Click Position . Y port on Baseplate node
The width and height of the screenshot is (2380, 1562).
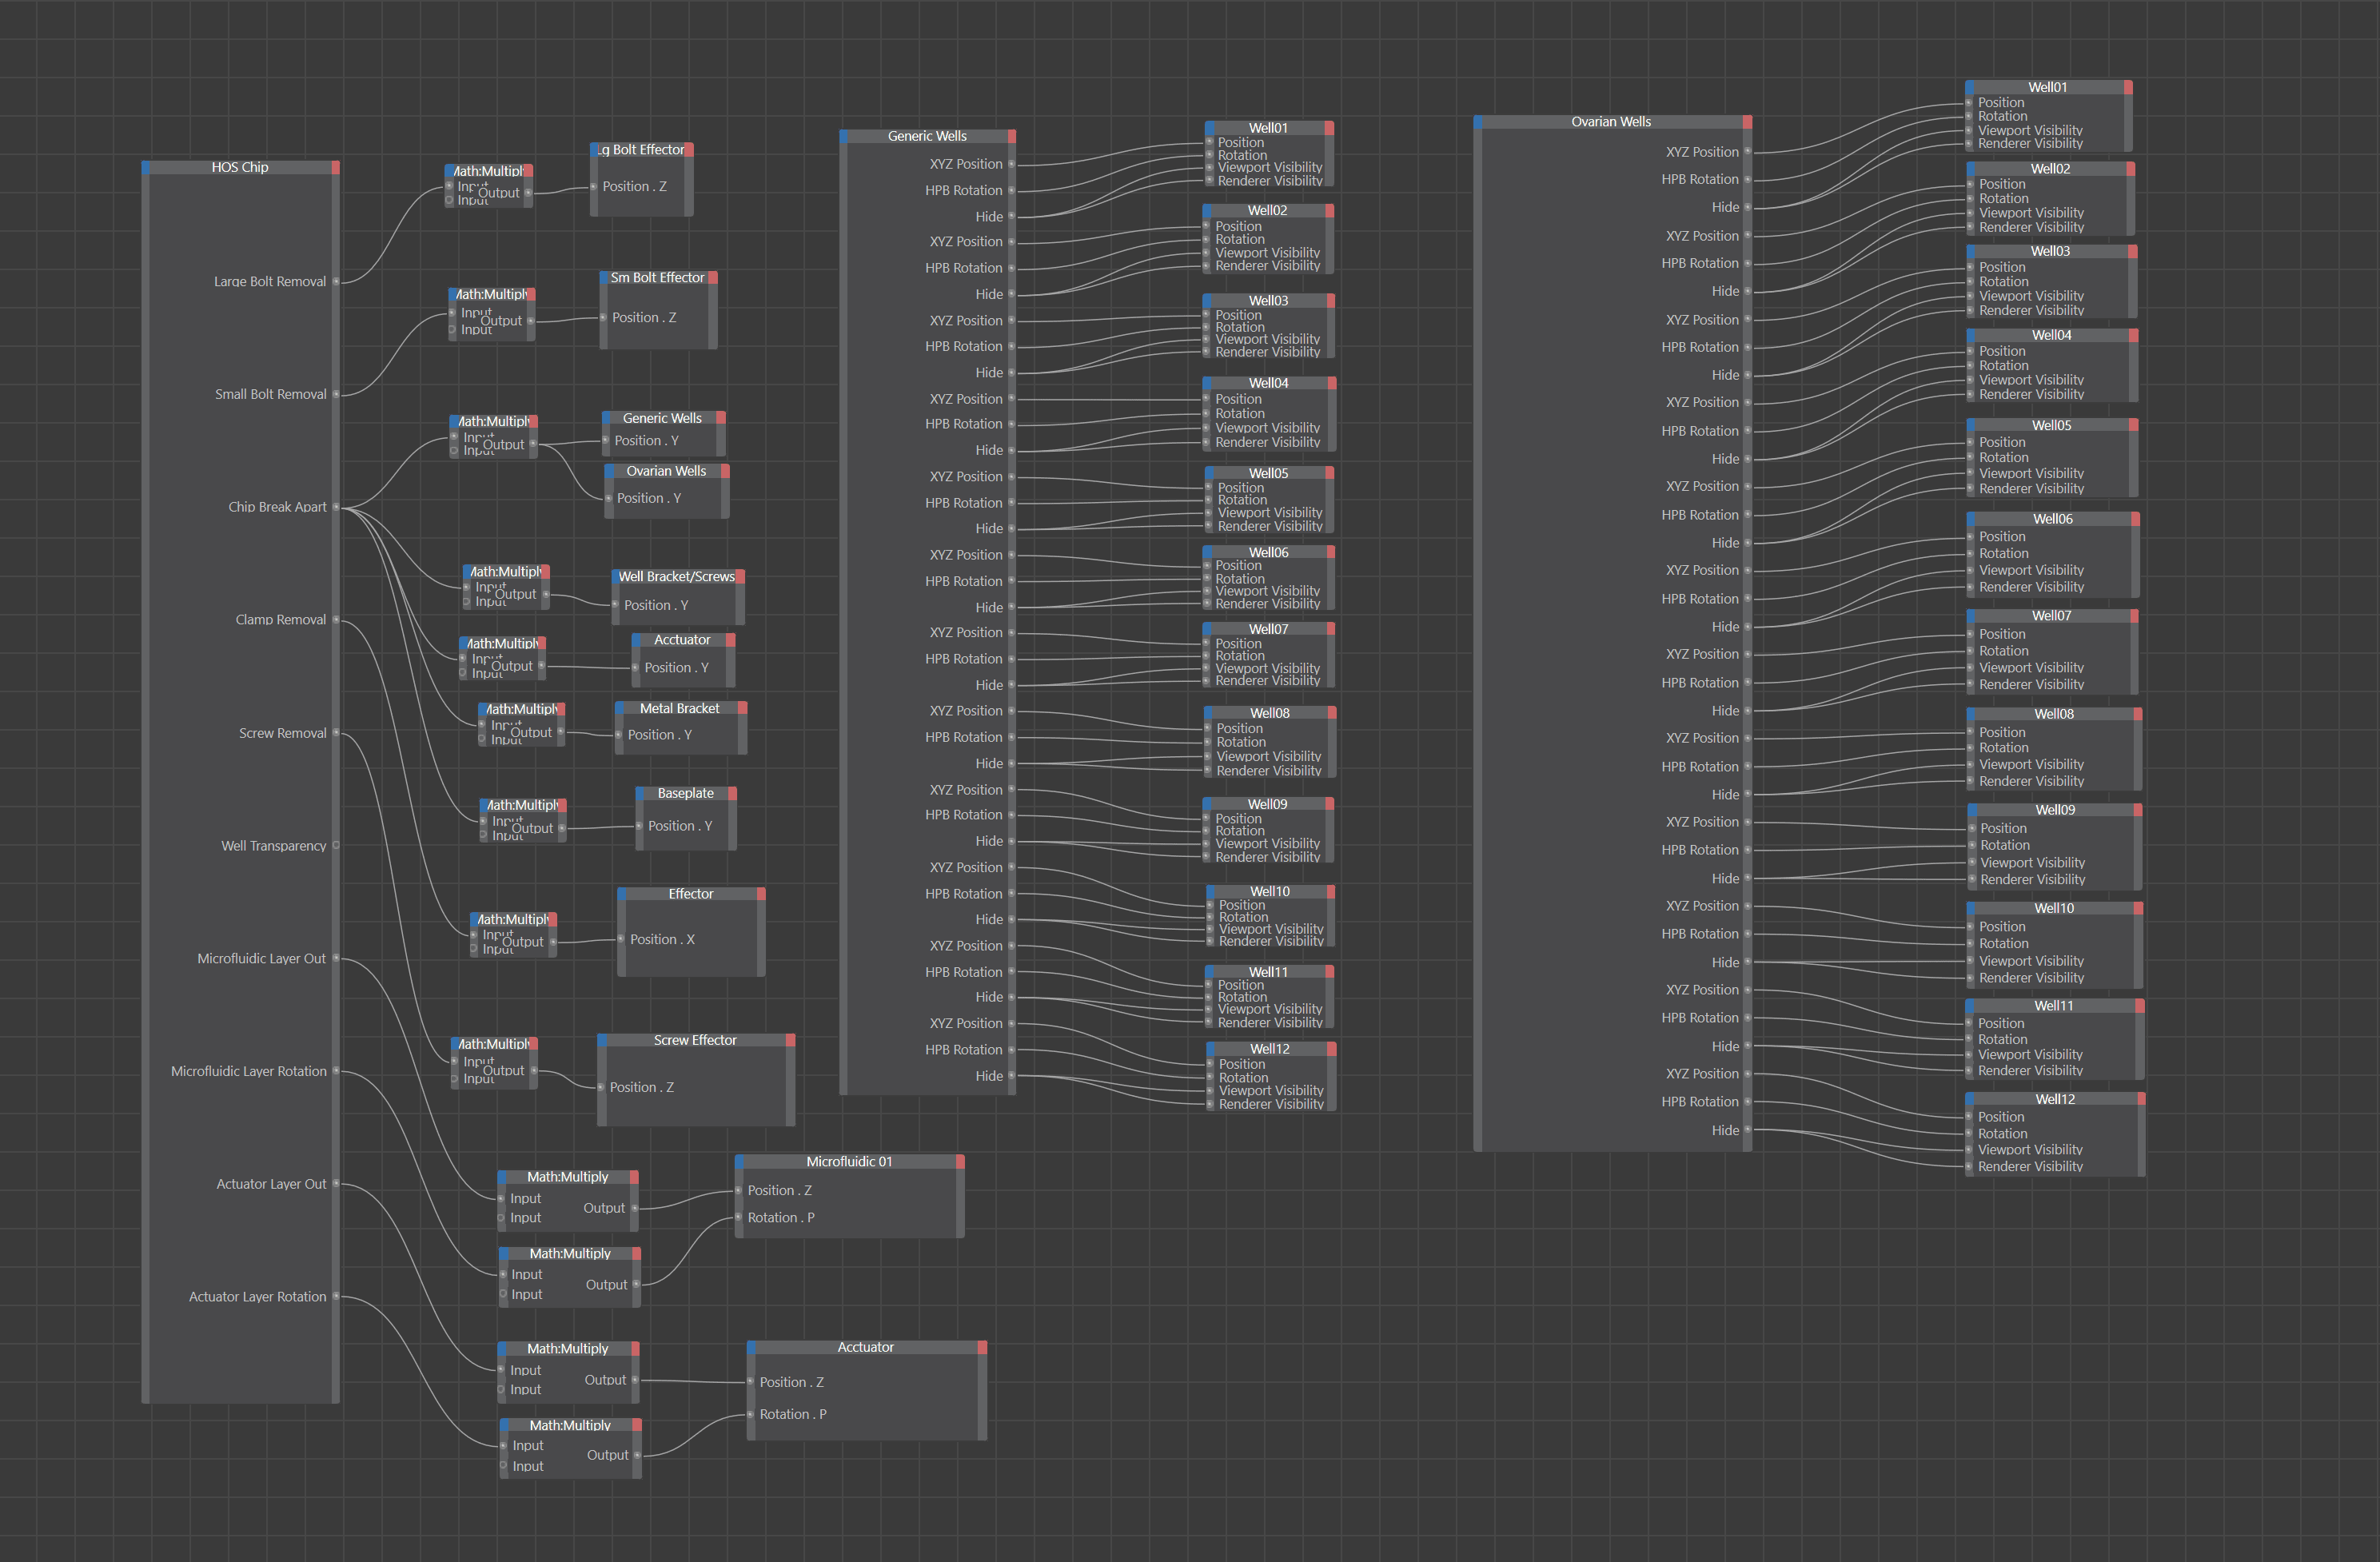click(640, 827)
